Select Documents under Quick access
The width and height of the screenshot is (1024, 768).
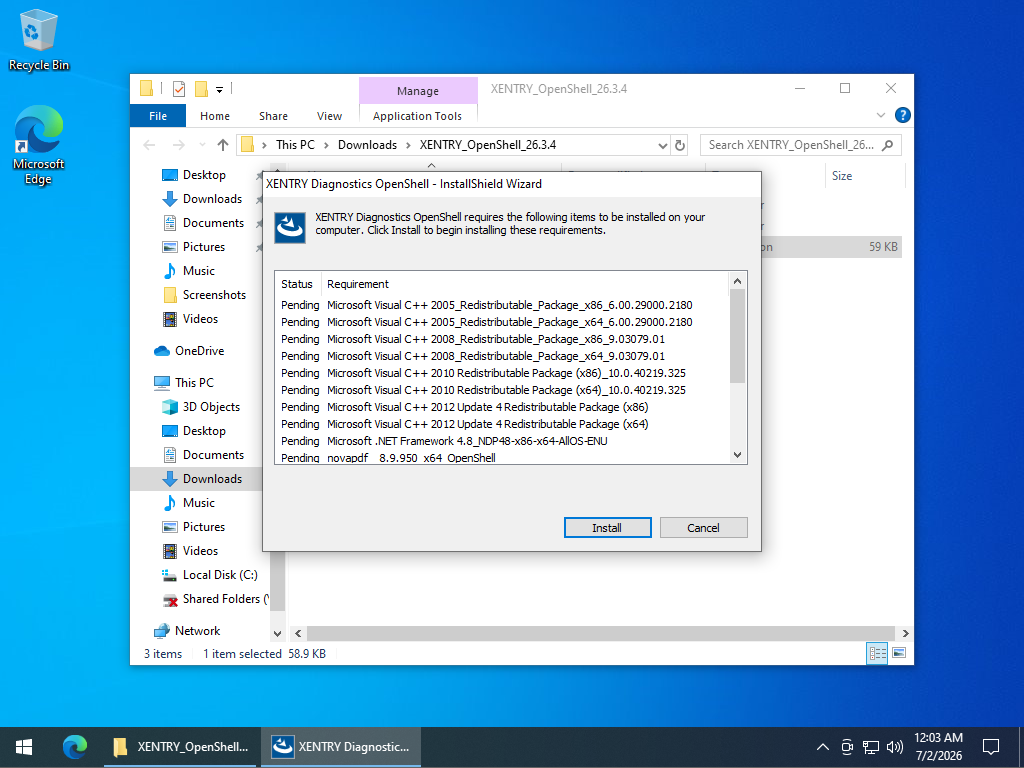click(213, 223)
